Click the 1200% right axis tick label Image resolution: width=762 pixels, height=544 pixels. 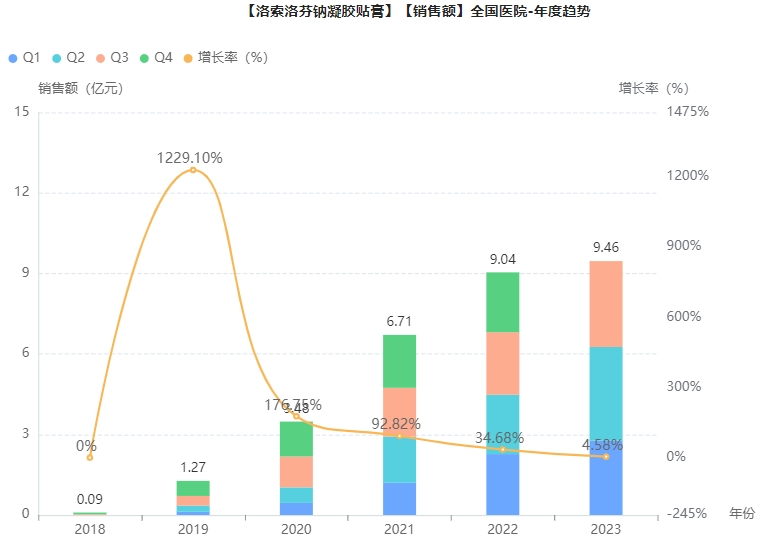point(688,175)
